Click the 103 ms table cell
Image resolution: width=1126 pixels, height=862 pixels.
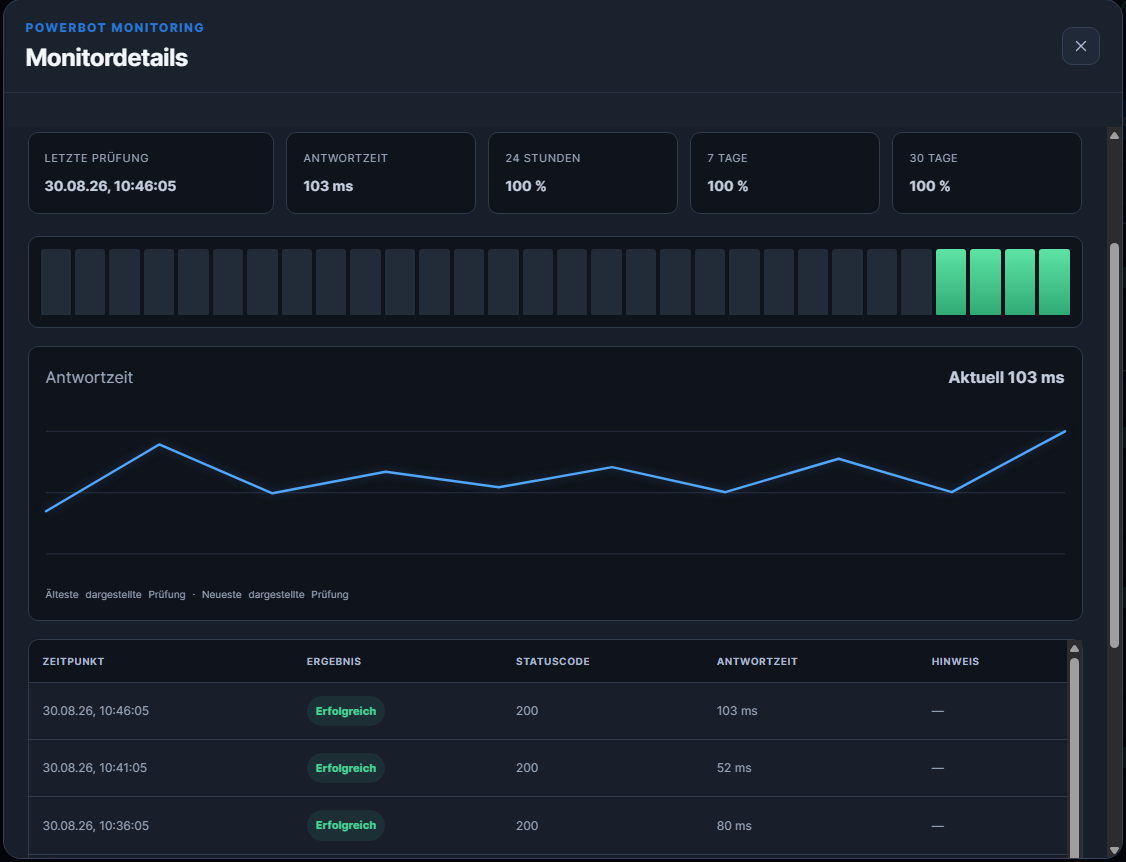[x=737, y=710]
